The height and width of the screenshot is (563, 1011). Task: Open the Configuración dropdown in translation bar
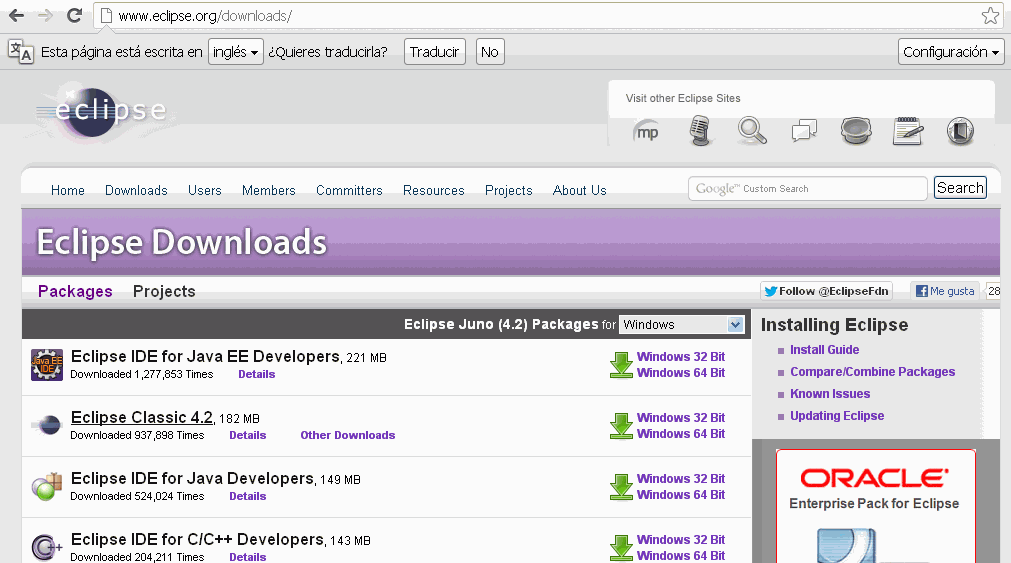951,52
